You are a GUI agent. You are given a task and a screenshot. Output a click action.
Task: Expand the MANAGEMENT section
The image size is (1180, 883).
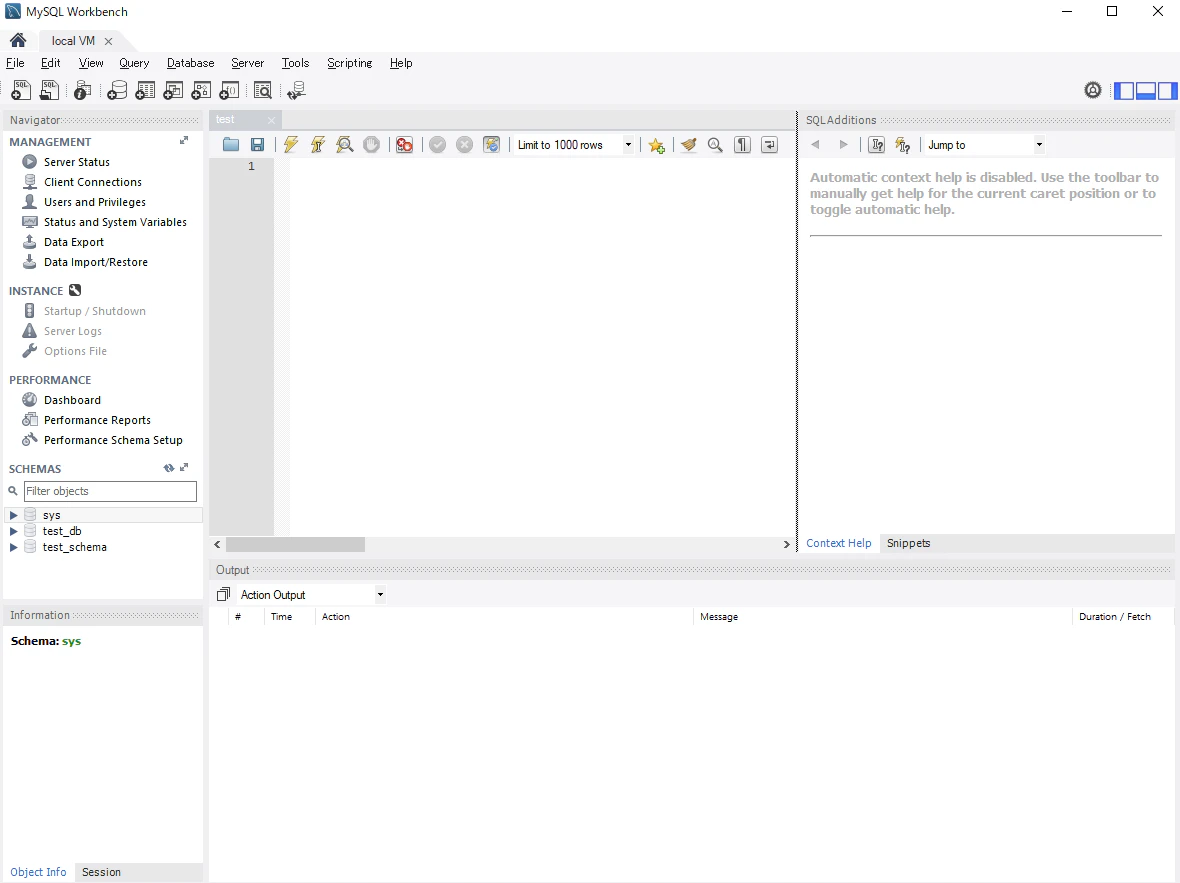point(184,141)
